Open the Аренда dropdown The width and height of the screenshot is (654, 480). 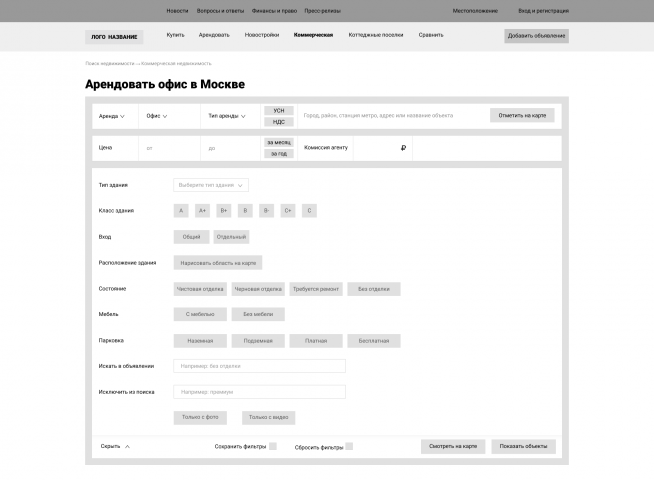tap(112, 116)
